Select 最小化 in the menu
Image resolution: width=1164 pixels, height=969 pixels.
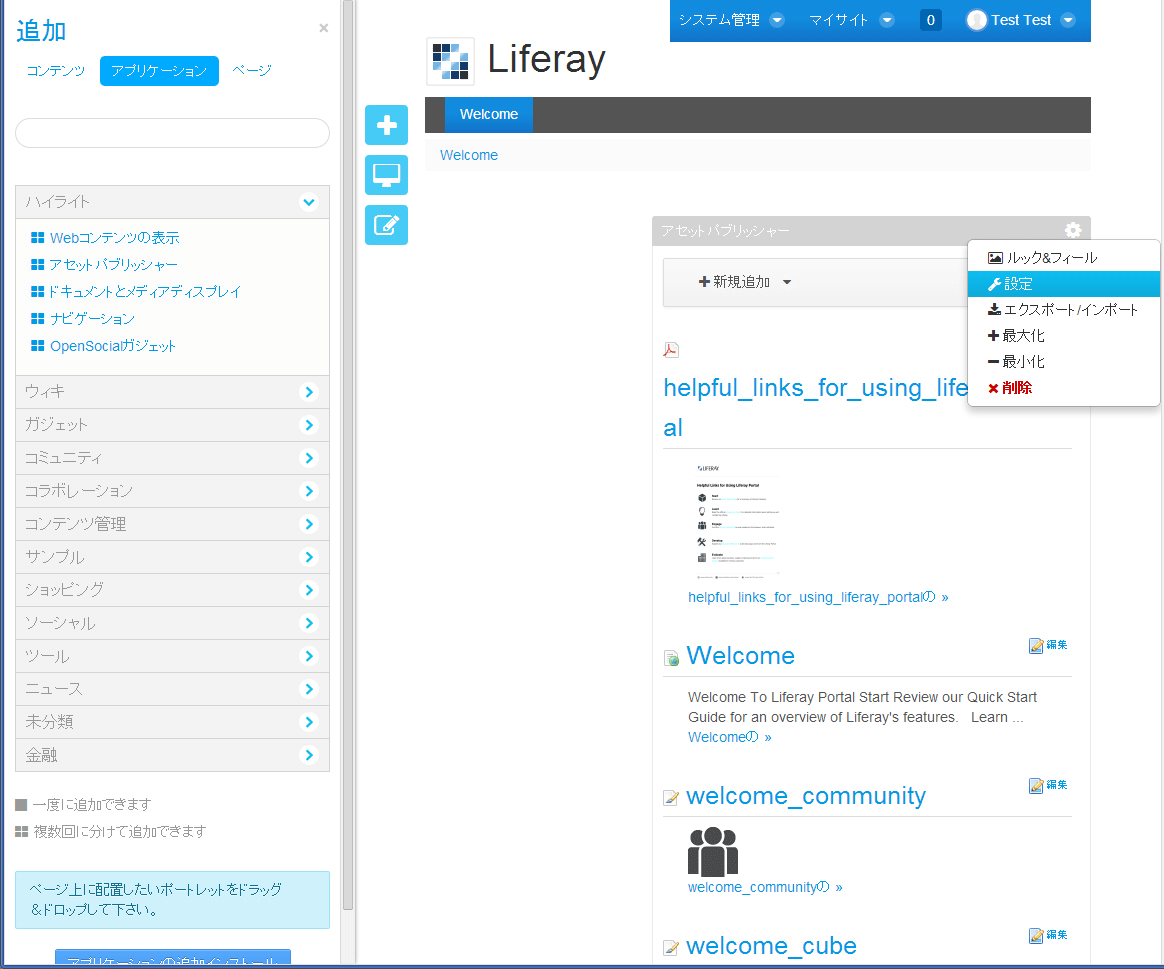[x=1064, y=362]
